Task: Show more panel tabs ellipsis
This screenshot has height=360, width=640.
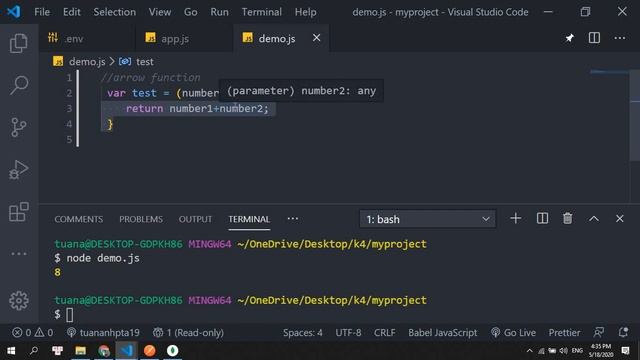Action: tap(293, 219)
